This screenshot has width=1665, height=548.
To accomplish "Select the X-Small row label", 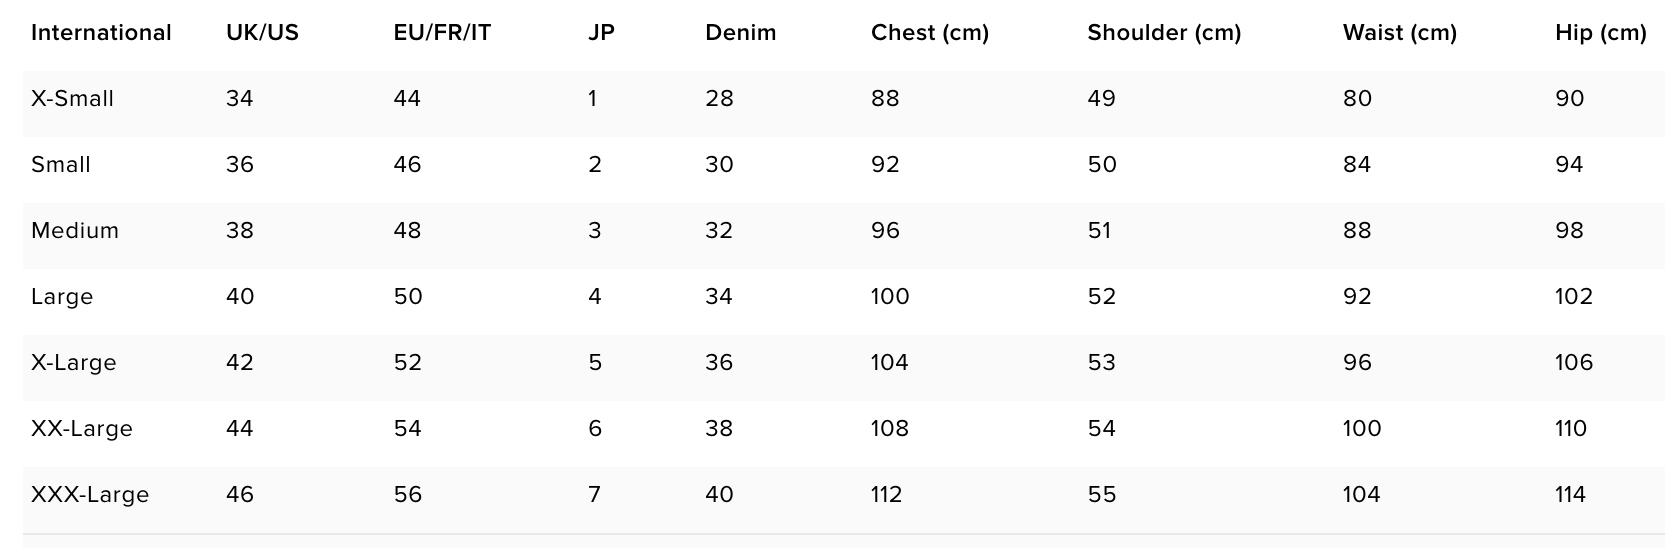I will [72, 98].
